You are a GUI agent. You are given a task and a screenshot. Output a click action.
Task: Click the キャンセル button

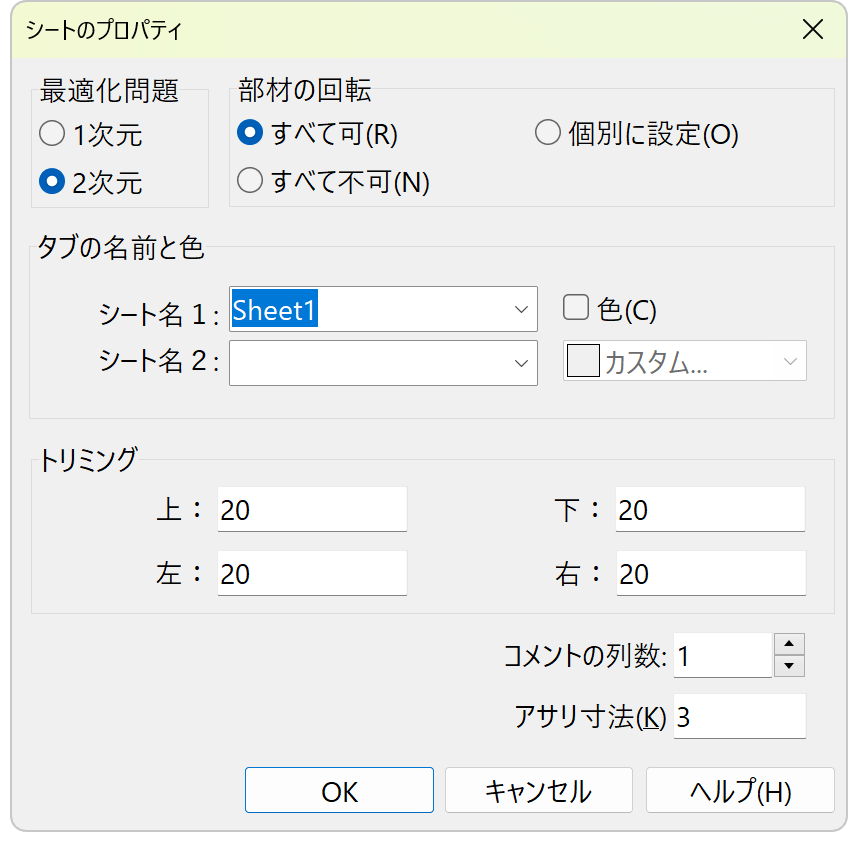(538, 791)
